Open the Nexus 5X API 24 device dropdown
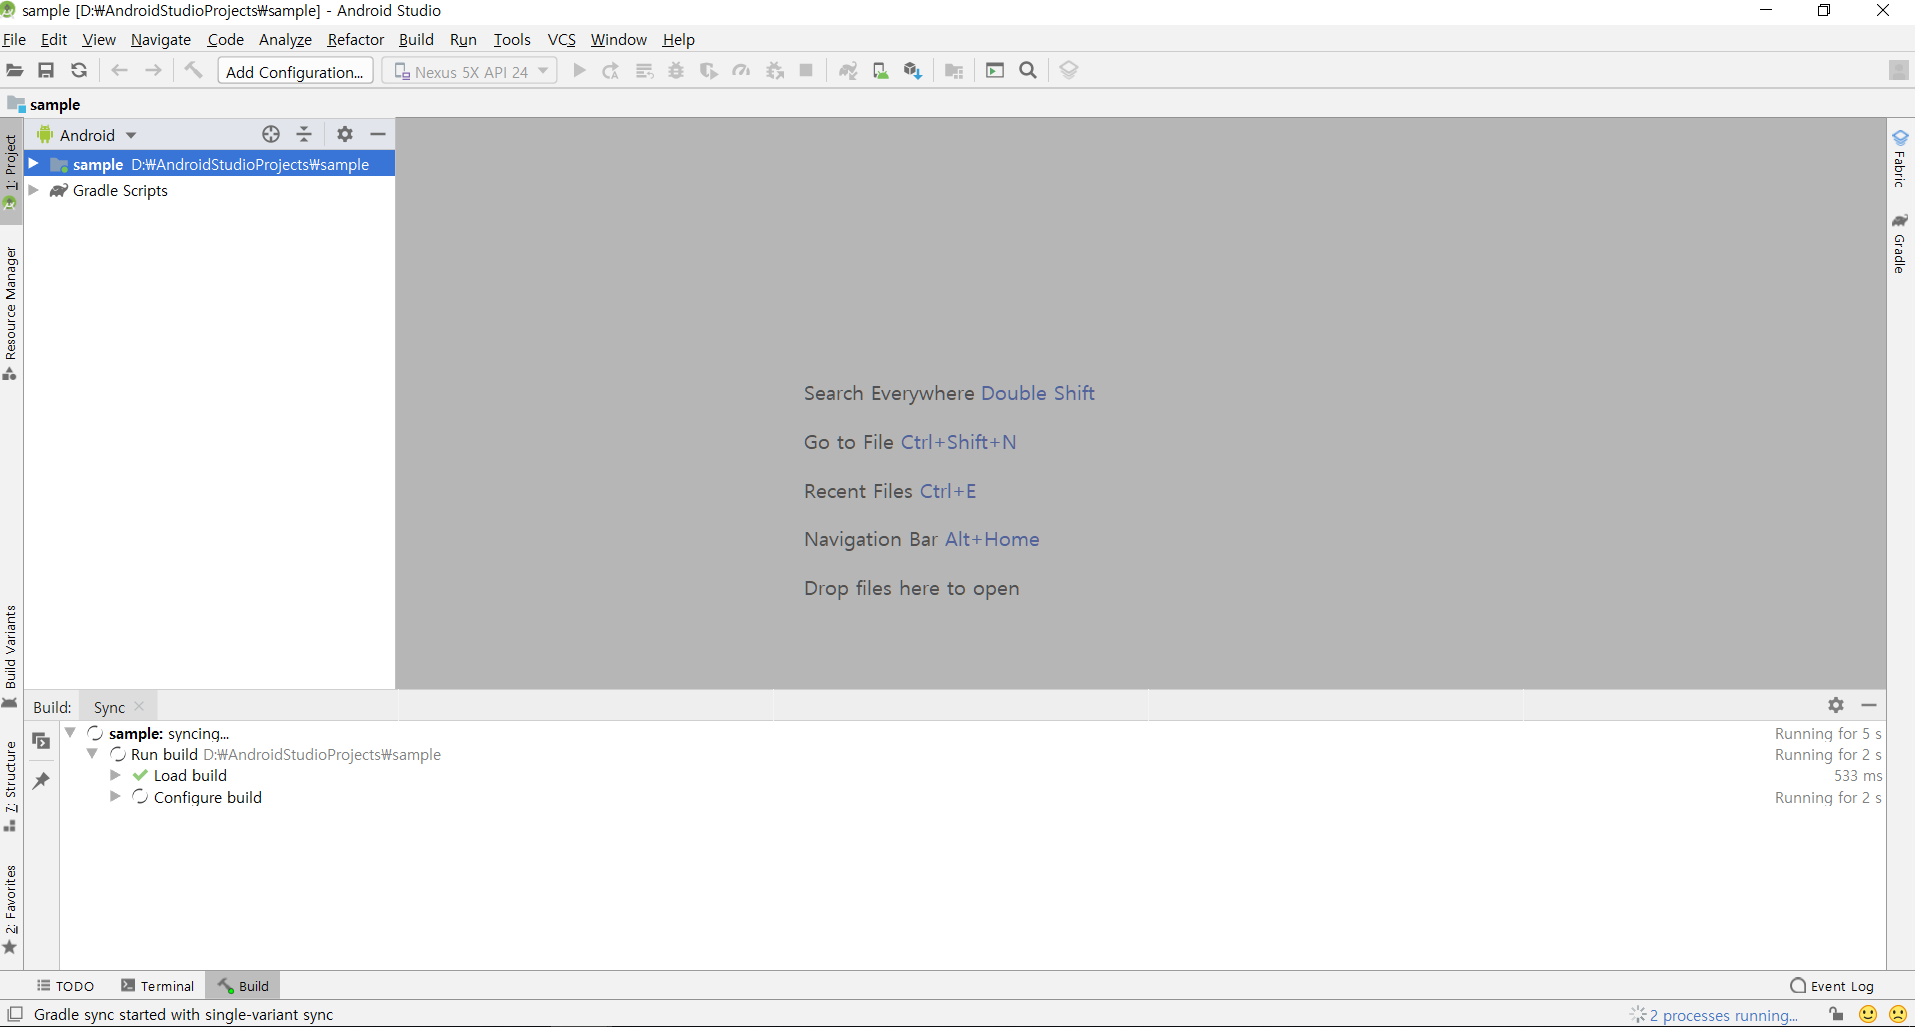The image size is (1915, 1027). pyautogui.click(x=470, y=72)
